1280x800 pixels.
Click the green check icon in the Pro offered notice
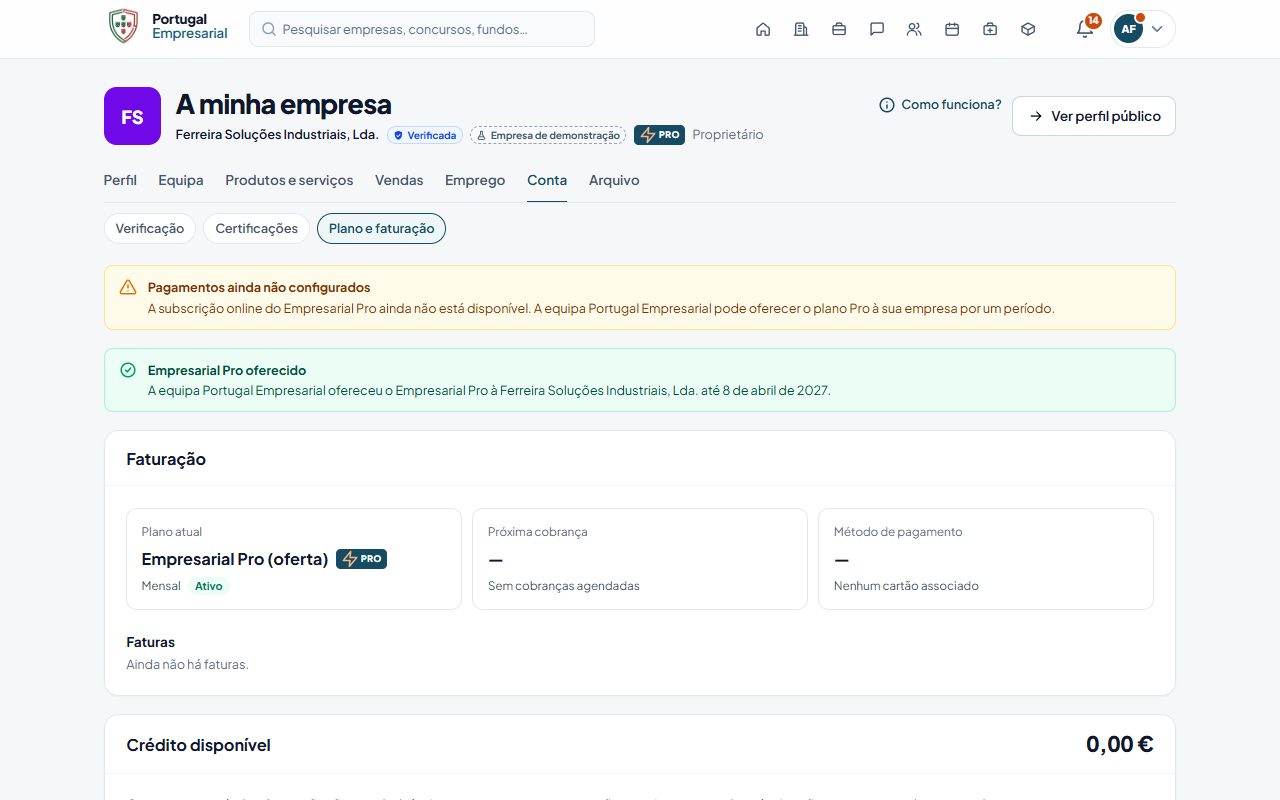[x=128, y=370]
